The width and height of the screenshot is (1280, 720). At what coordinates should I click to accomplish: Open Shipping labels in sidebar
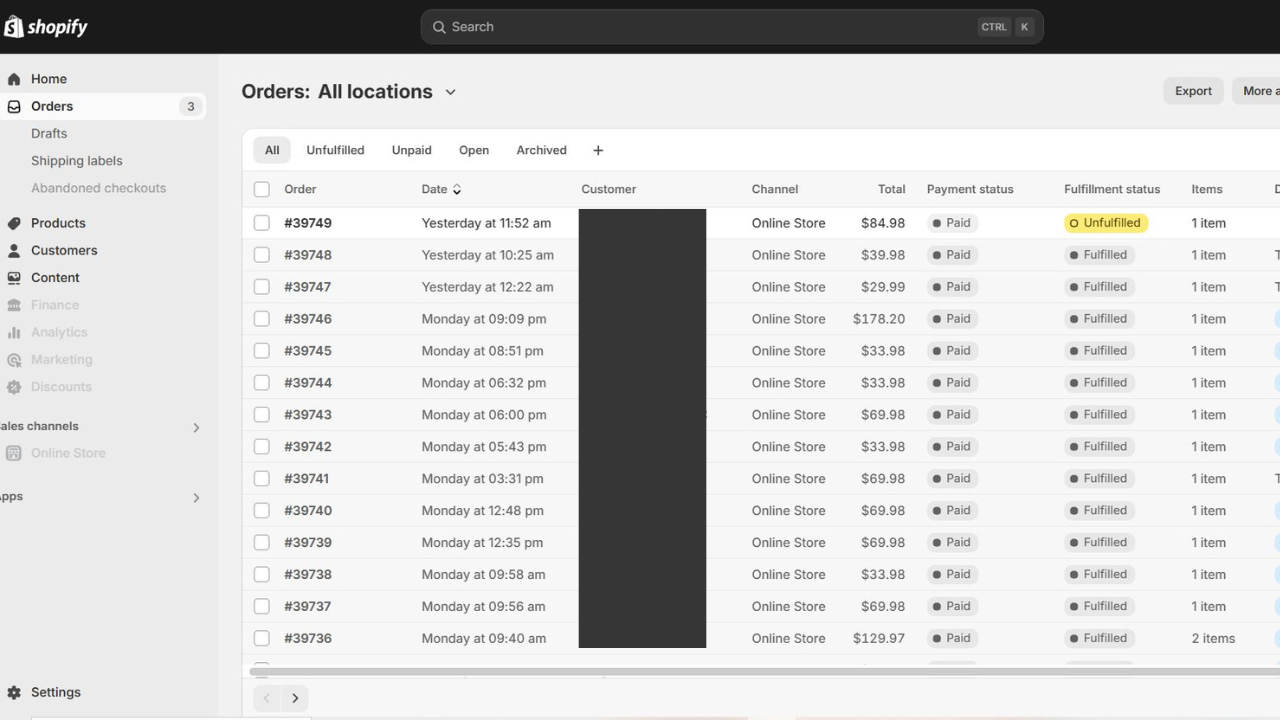tap(77, 160)
